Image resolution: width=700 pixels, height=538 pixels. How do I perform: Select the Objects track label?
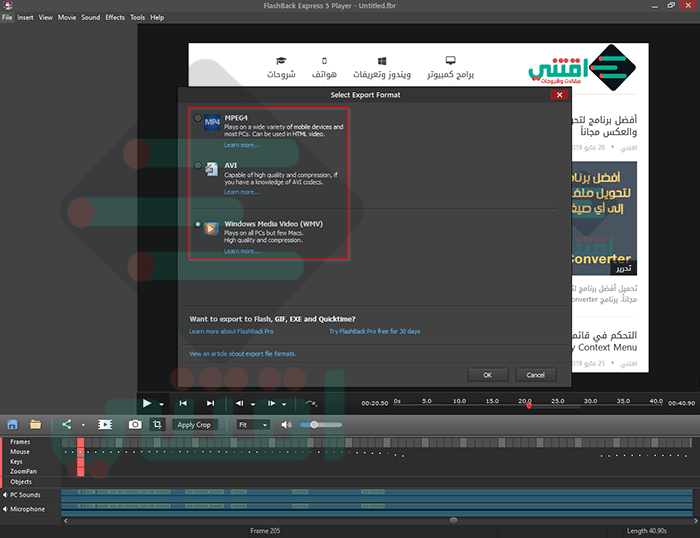(x=21, y=481)
